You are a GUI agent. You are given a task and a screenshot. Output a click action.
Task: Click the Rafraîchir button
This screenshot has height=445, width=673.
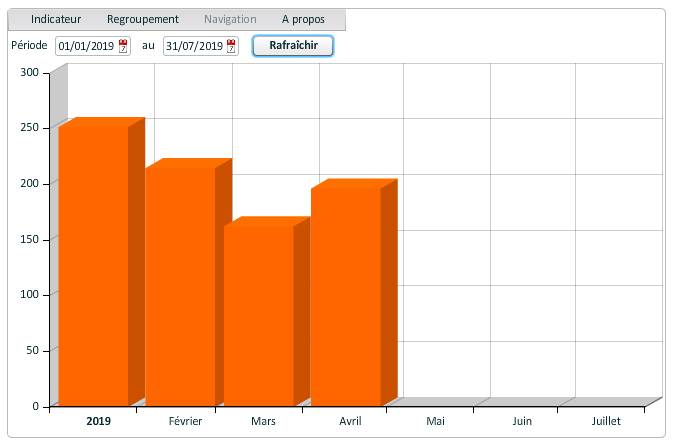(x=293, y=45)
